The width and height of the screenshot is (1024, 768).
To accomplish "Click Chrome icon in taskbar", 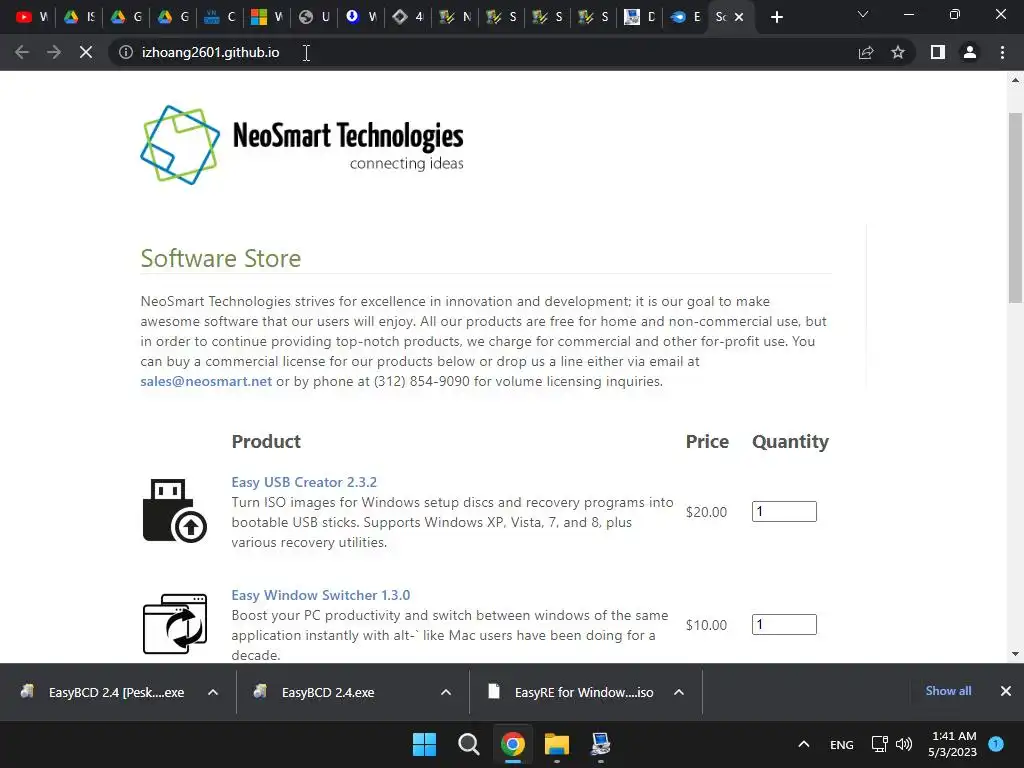I will pyautogui.click(x=513, y=744).
